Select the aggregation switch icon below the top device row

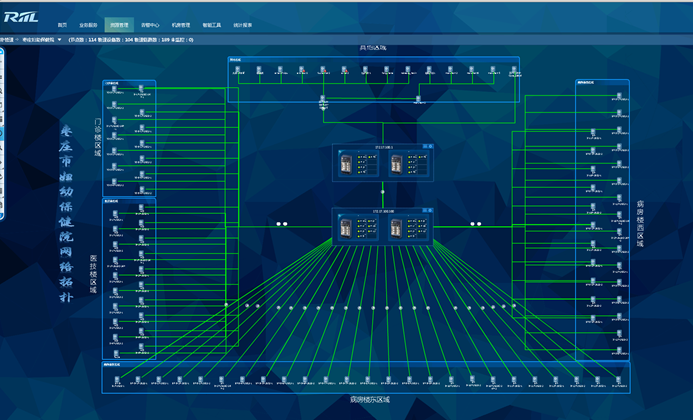pyautogui.click(x=323, y=99)
